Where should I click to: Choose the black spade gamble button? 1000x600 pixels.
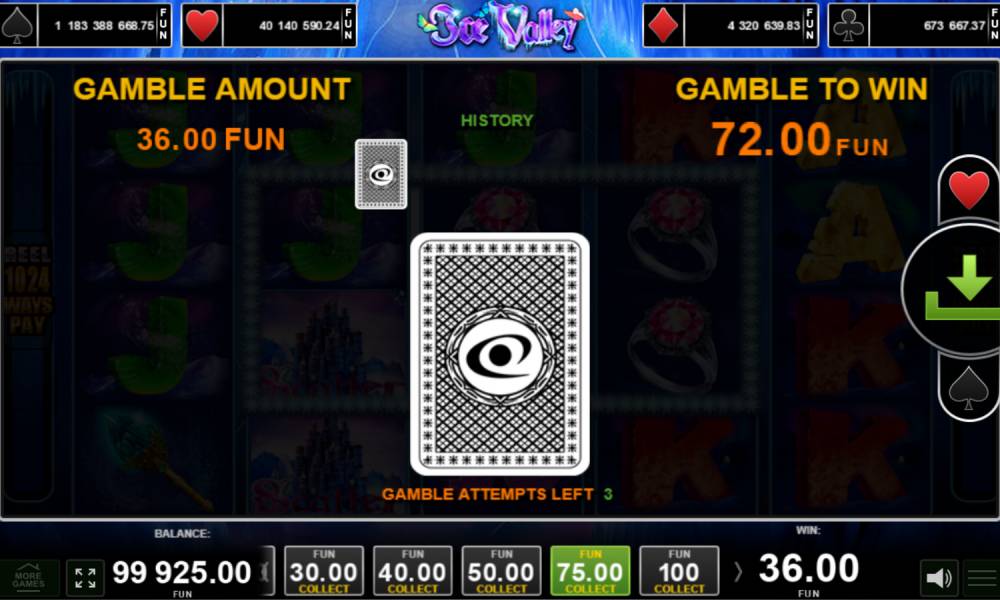click(969, 388)
